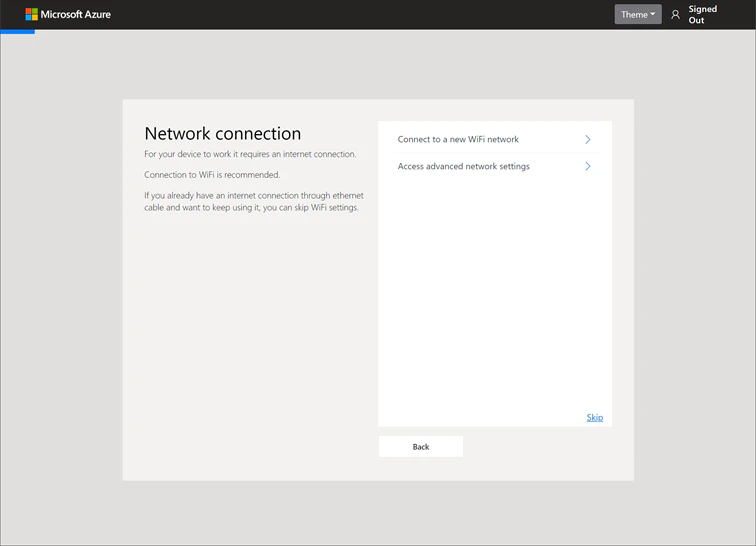Open Access advanced network settings
The width and height of the screenshot is (756, 546).
495,166
